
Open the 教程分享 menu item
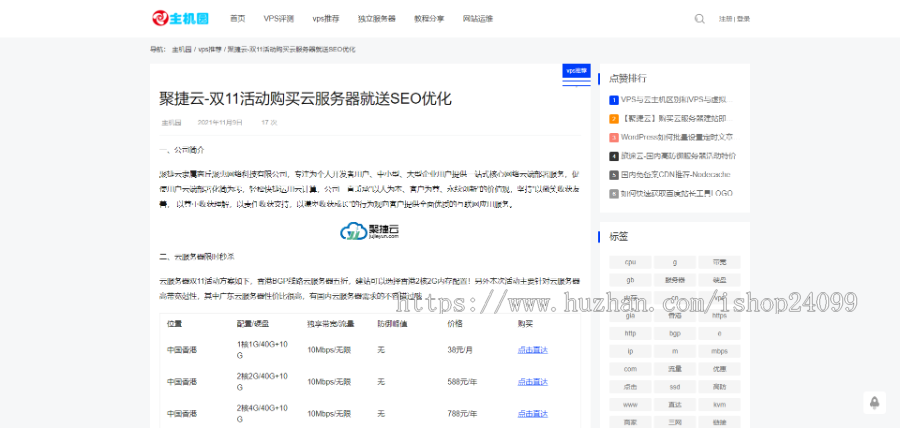click(x=429, y=18)
